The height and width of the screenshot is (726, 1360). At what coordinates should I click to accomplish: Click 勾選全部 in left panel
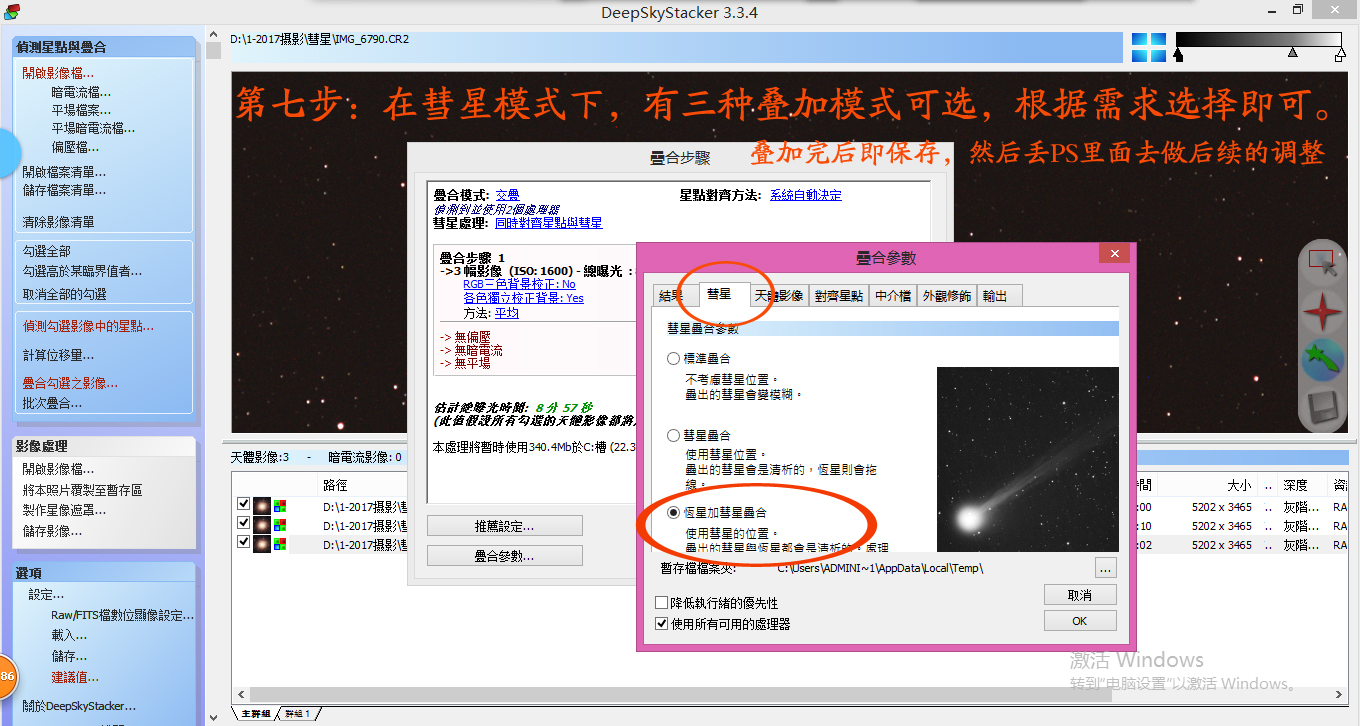tap(47, 251)
